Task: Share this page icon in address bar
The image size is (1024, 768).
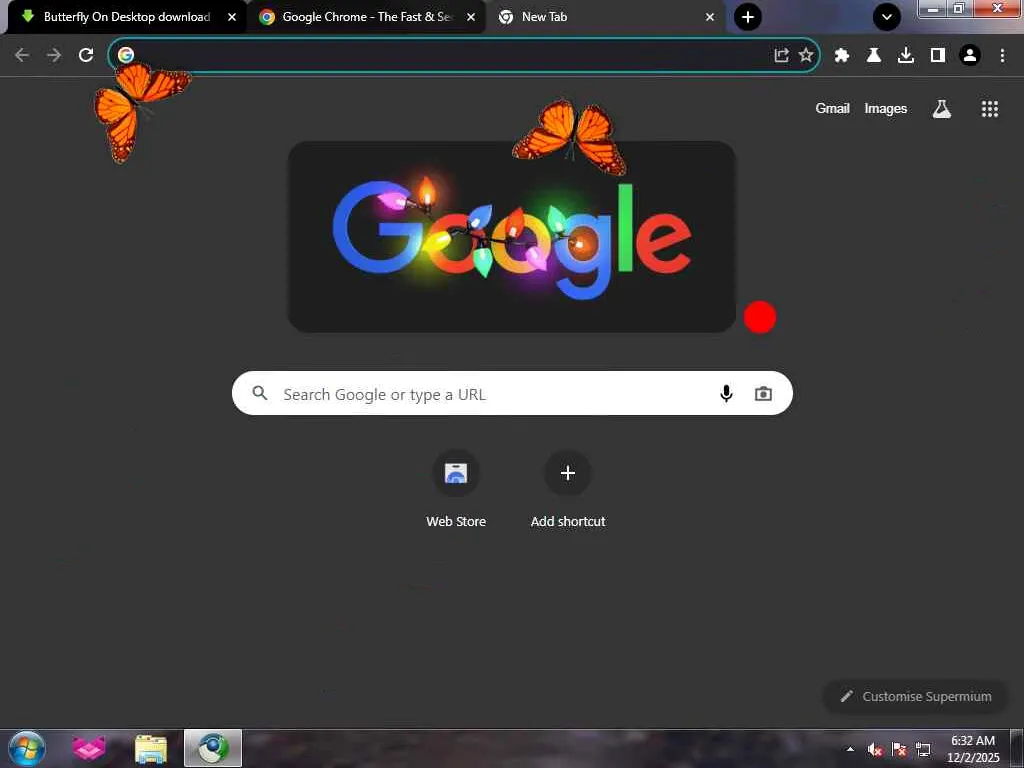Action: (781, 55)
